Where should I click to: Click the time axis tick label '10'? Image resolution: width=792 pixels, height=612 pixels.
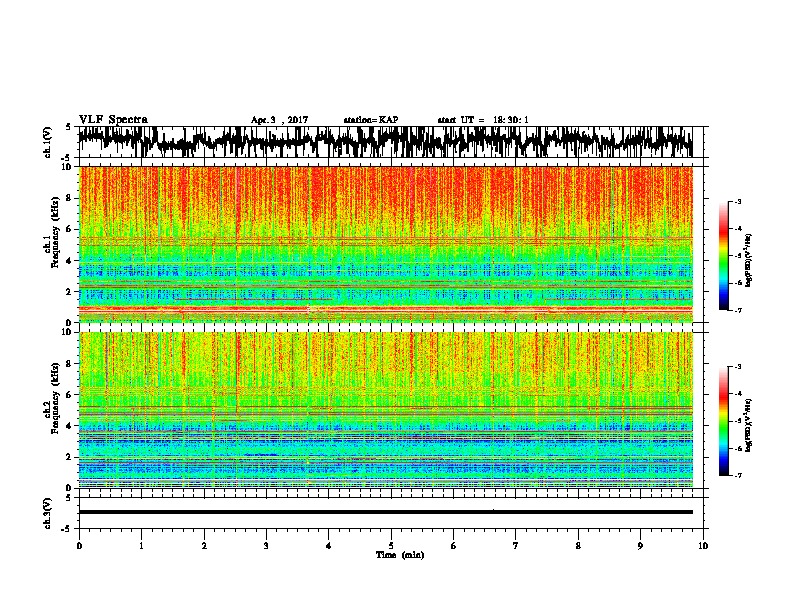point(703,546)
